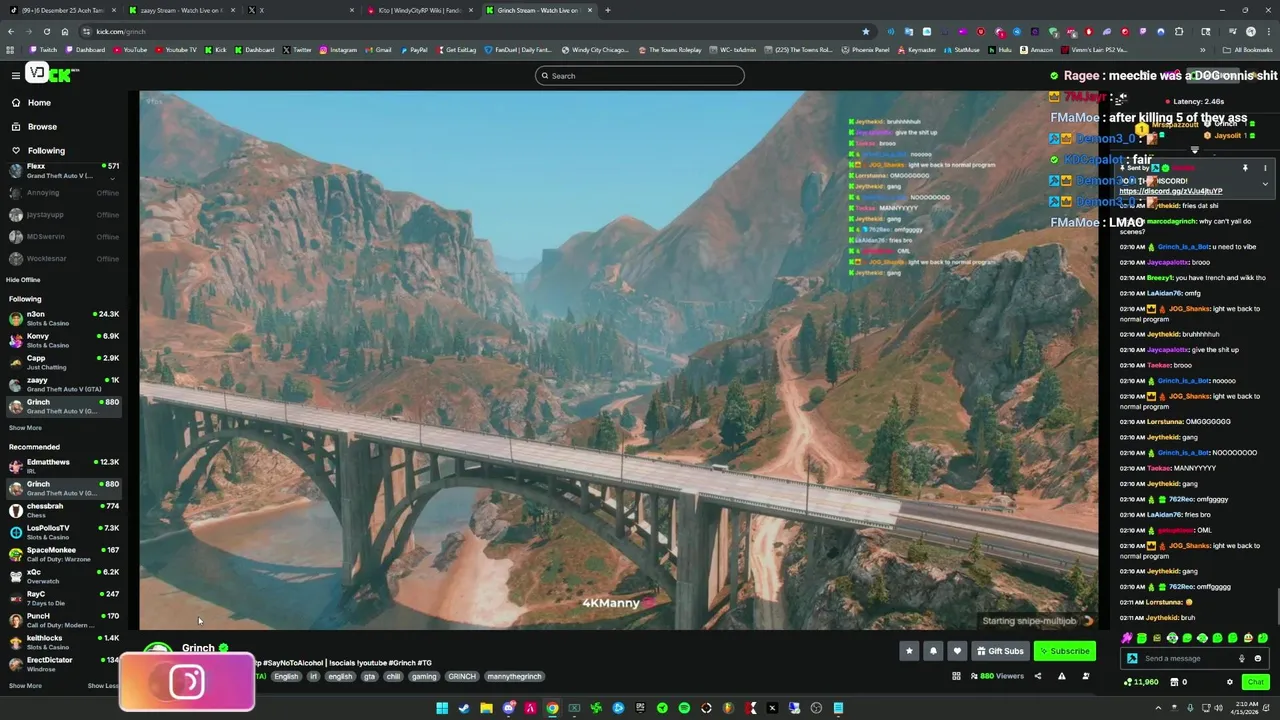Open the Chrome three-dot menu
The image size is (1280, 720).
coord(1269,31)
